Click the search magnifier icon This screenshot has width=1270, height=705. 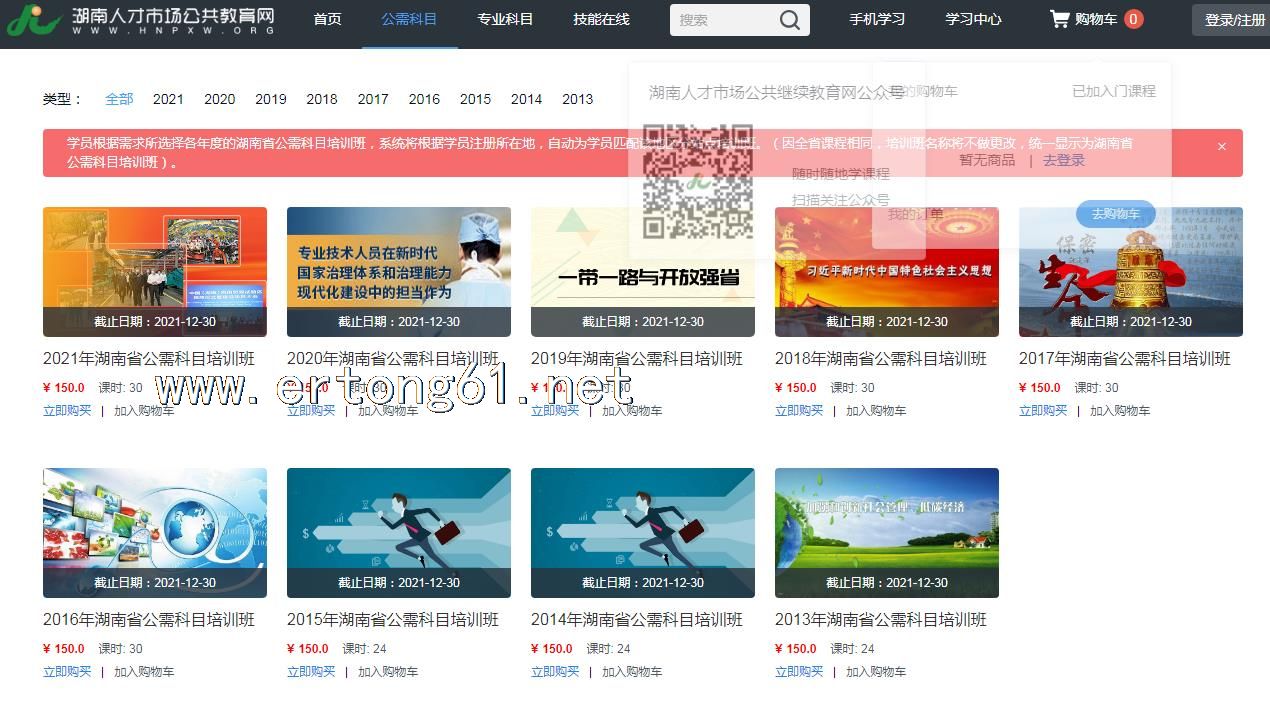point(789,20)
